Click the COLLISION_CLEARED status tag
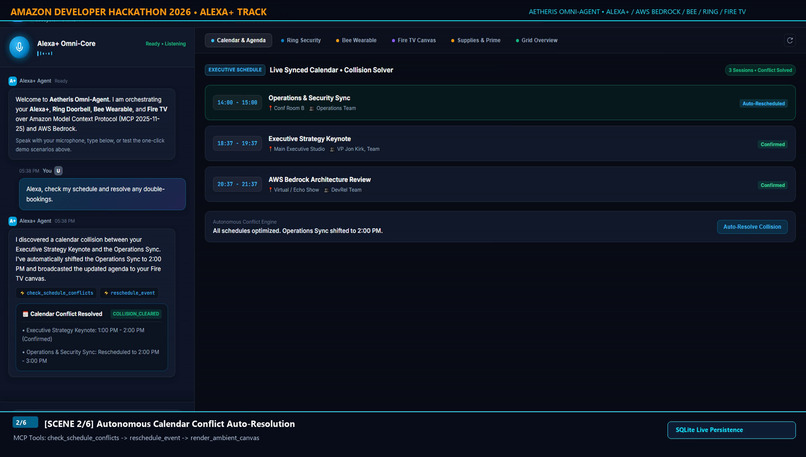806x457 pixels. point(136,314)
